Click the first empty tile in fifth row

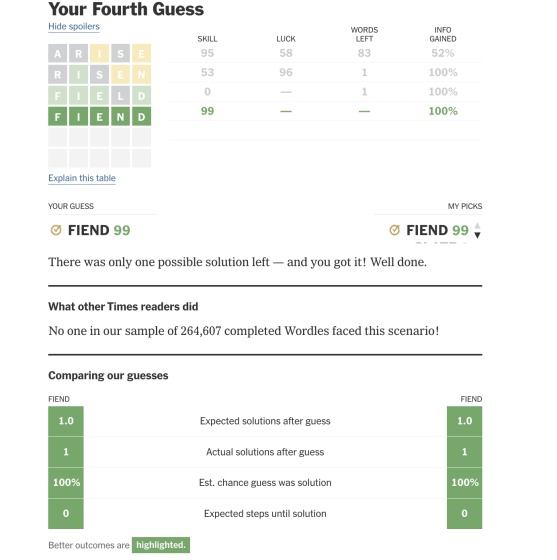pos(57,137)
